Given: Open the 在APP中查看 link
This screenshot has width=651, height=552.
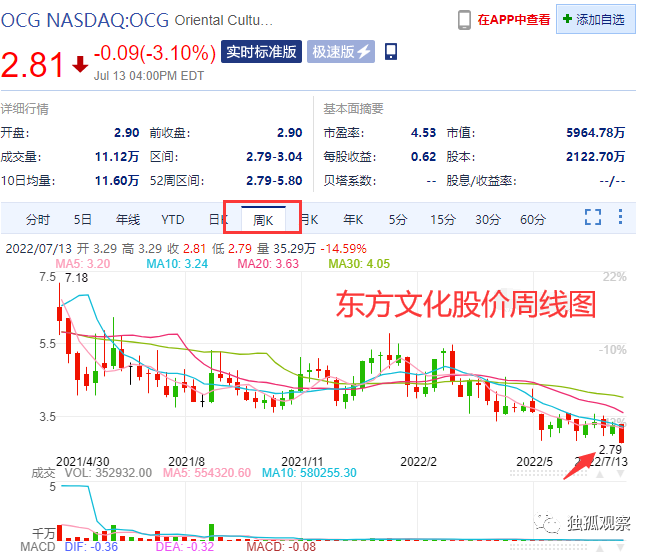Looking at the screenshot, I should point(513,20).
